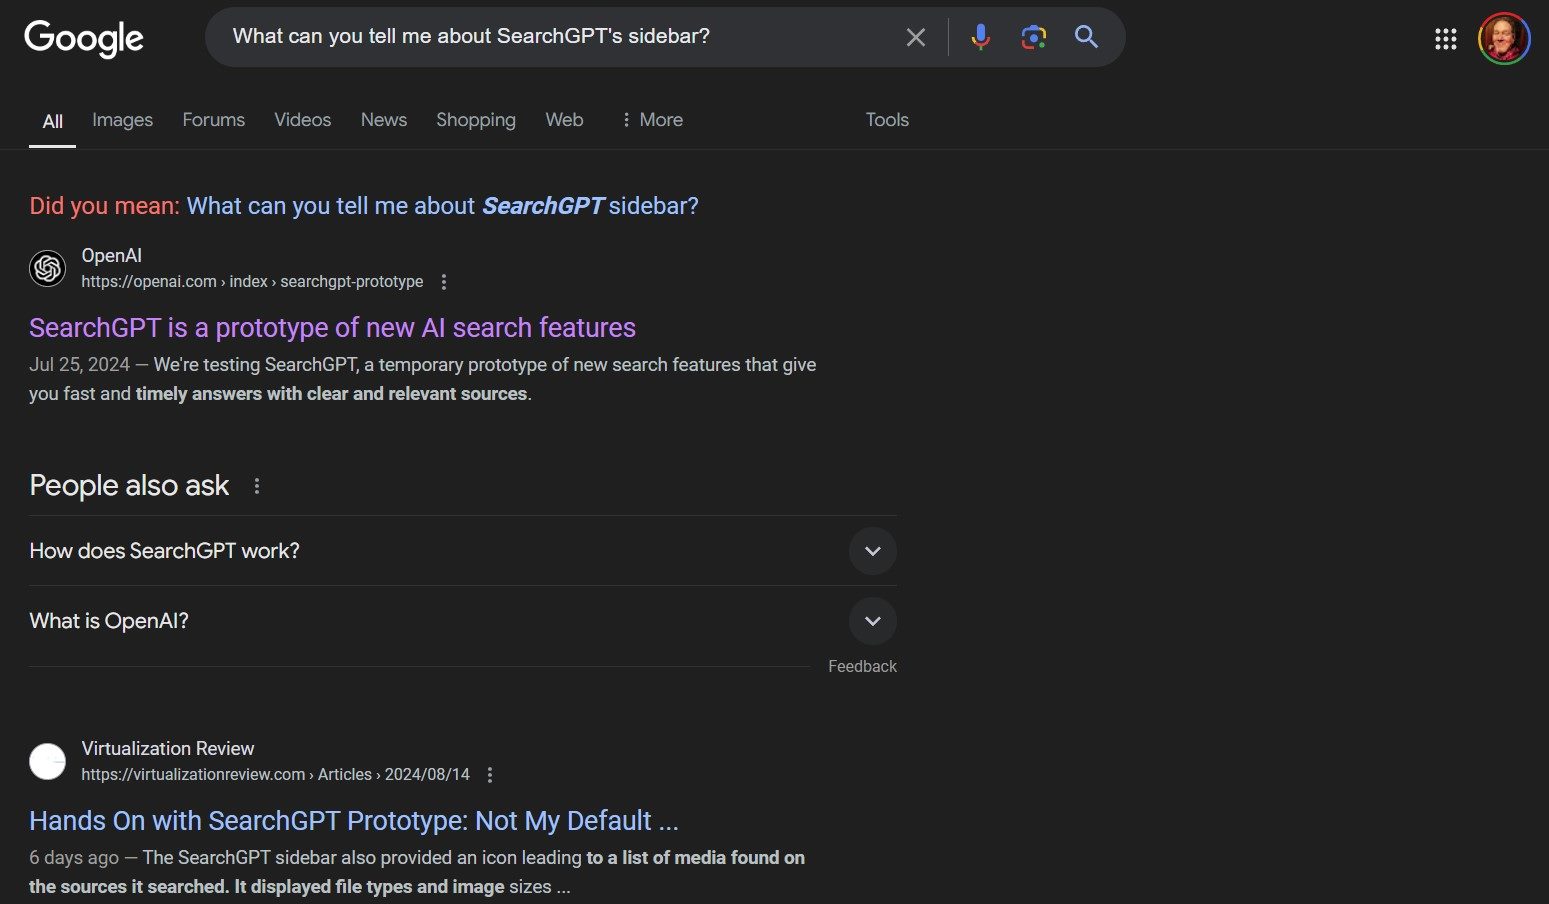Open Google Lens image search

1033,37
